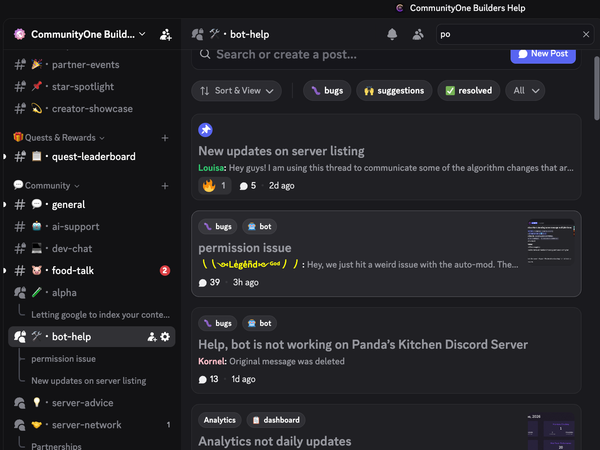Open 'Analytics not daily updates' post
The image size is (600, 450).
pos(275,442)
